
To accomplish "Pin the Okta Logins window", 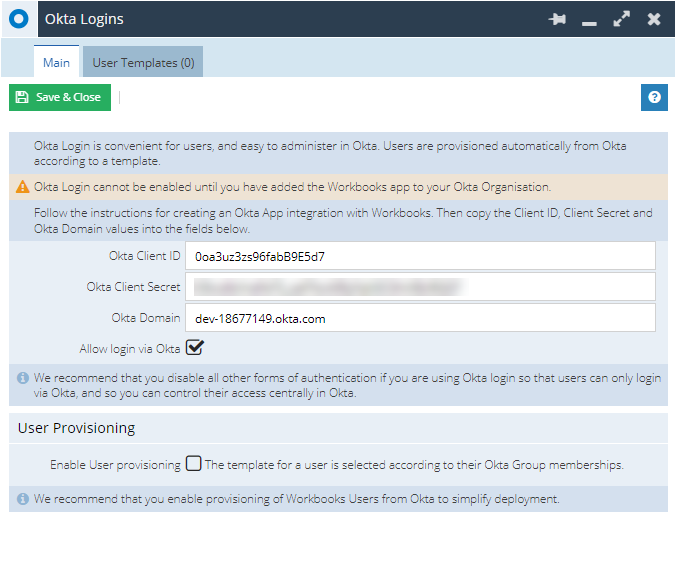I will [557, 19].
